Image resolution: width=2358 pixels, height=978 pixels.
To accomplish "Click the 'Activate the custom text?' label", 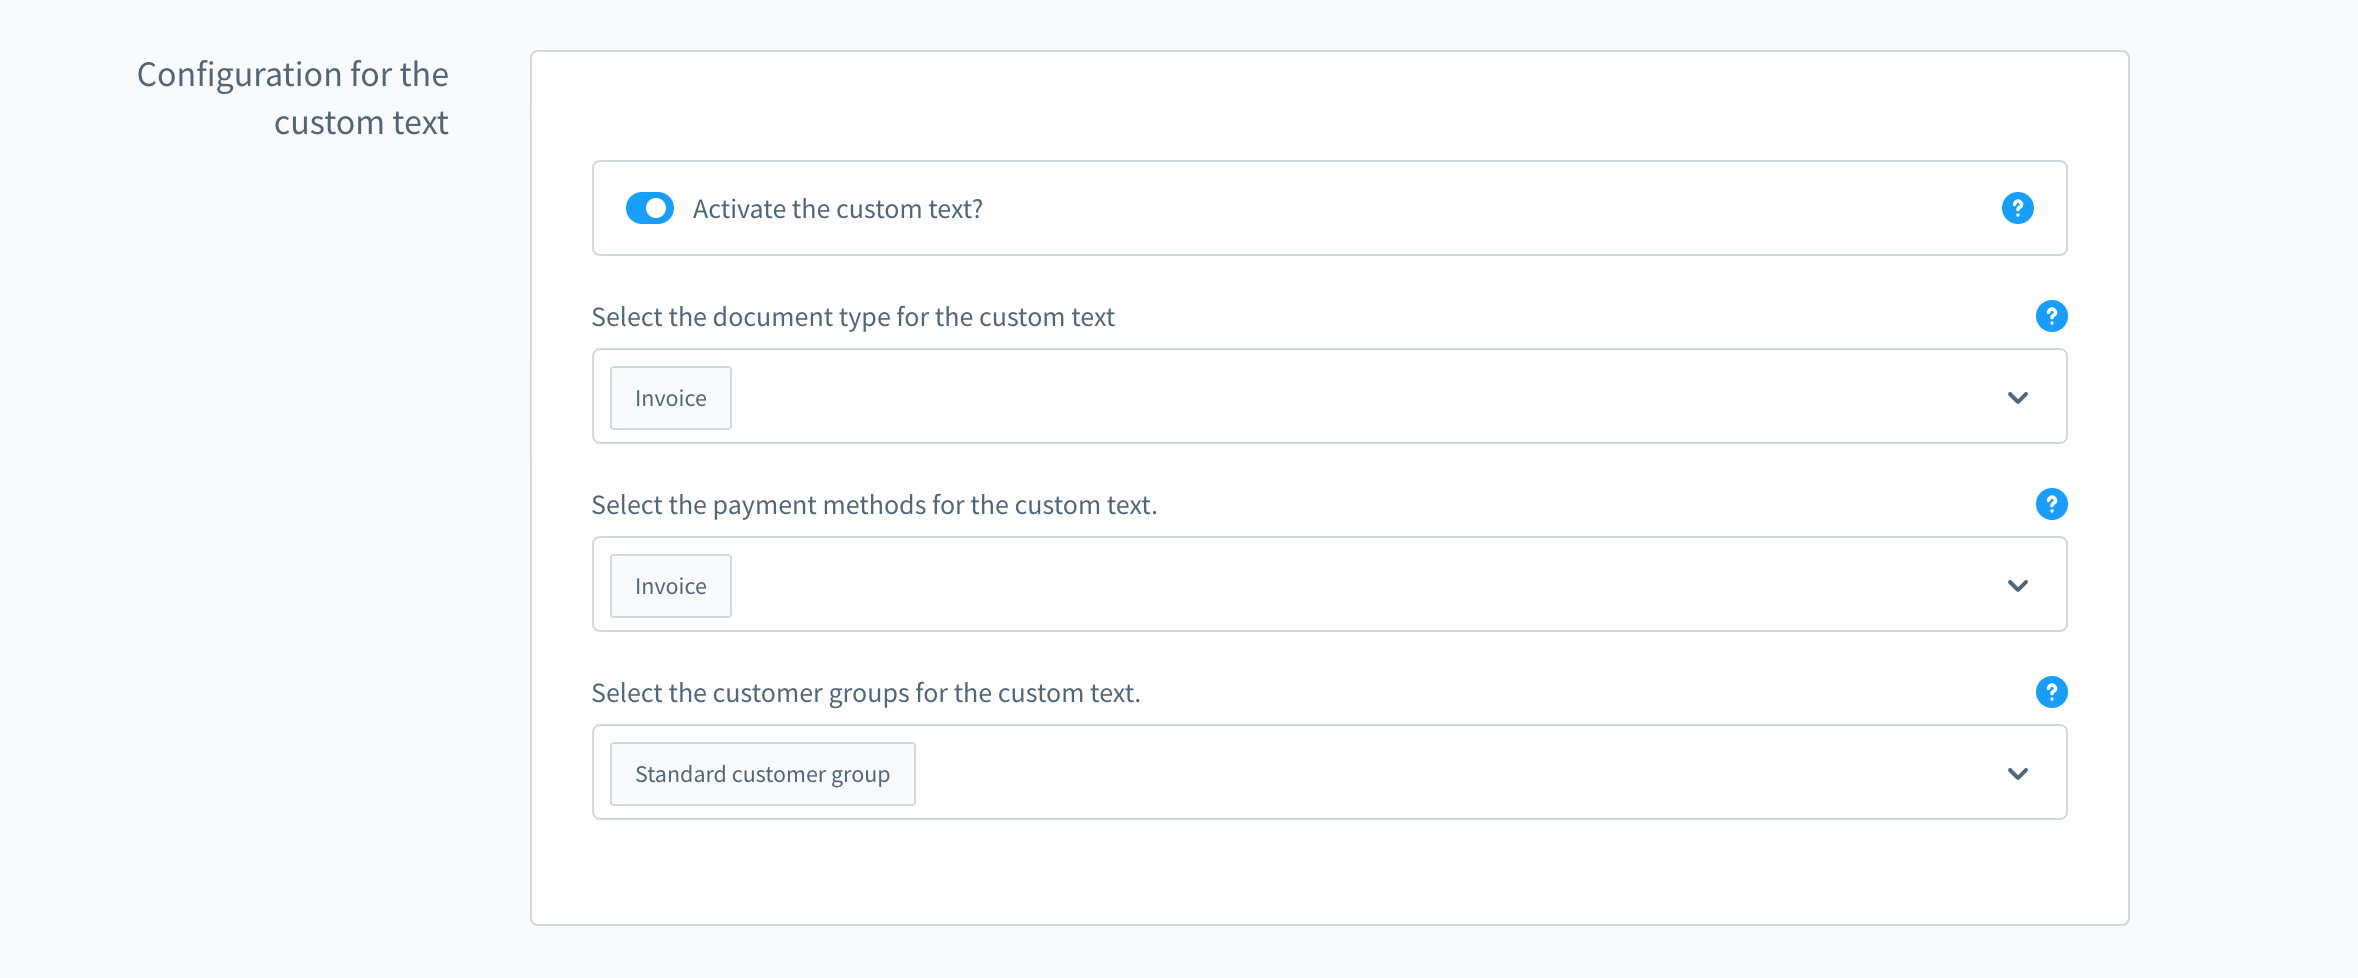I will tap(837, 209).
